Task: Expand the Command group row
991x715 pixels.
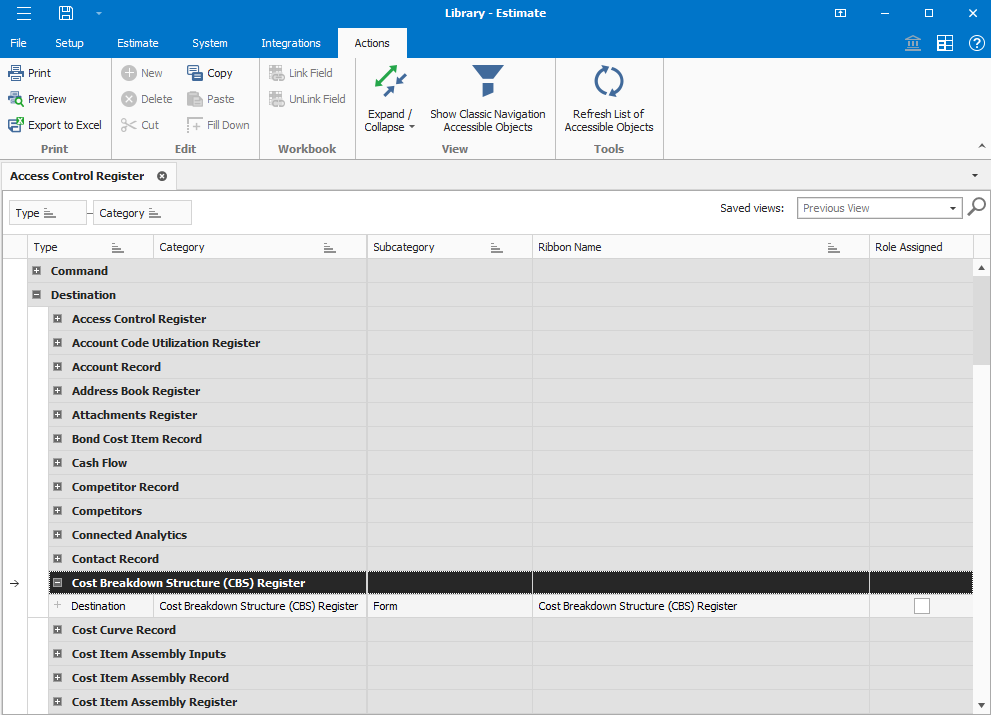Action: 37,271
